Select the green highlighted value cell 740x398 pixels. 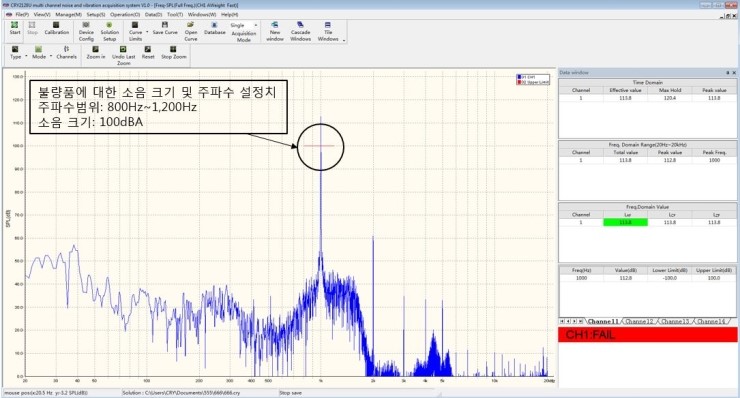pos(625,222)
